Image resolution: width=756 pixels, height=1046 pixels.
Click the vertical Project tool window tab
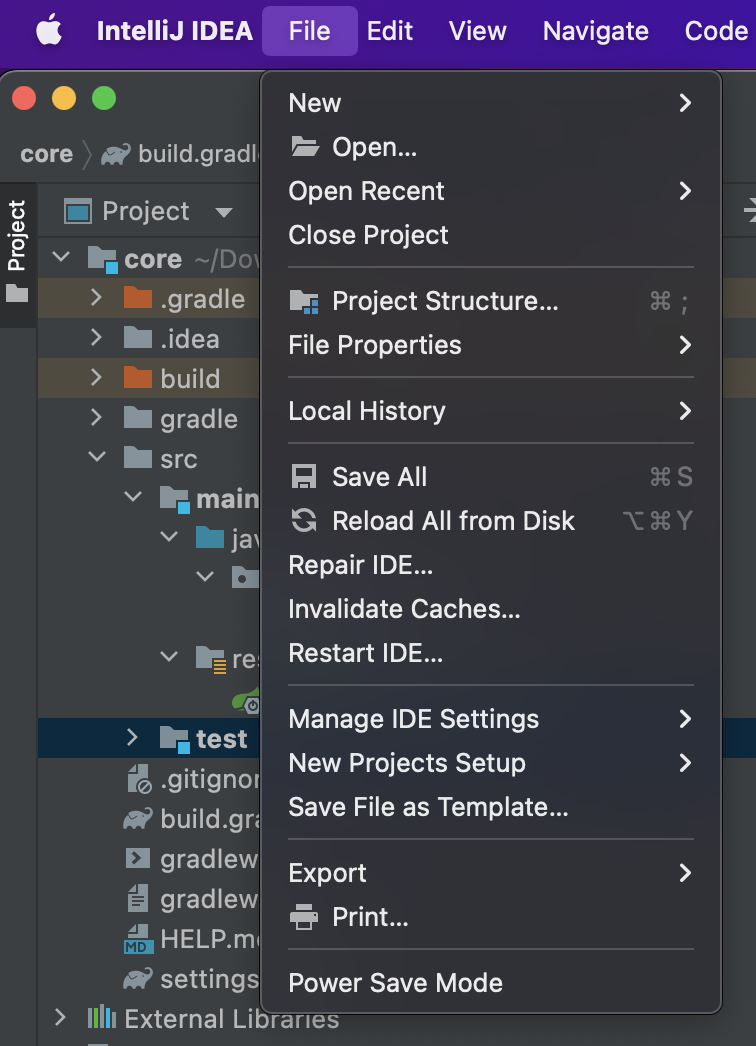[17, 237]
